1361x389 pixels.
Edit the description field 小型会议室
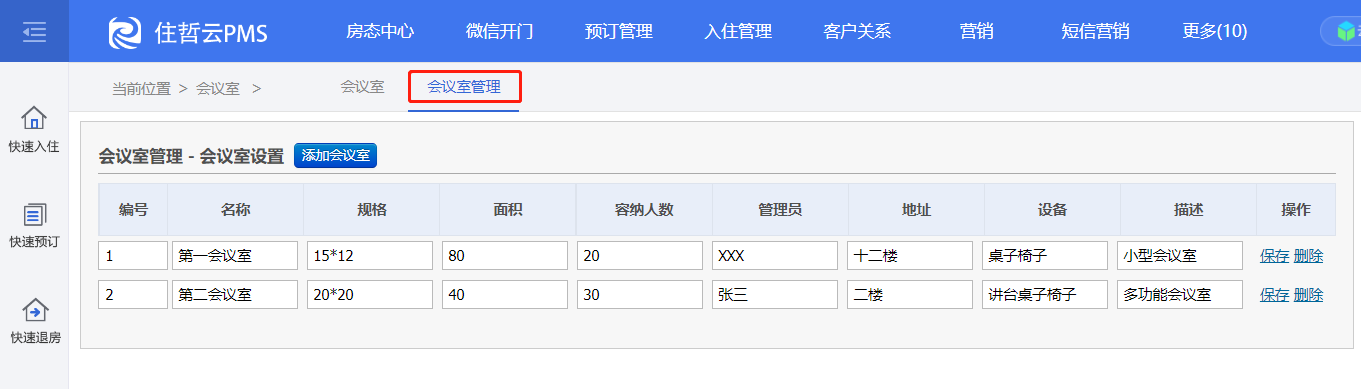pyautogui.click(x=1180, y=256)
